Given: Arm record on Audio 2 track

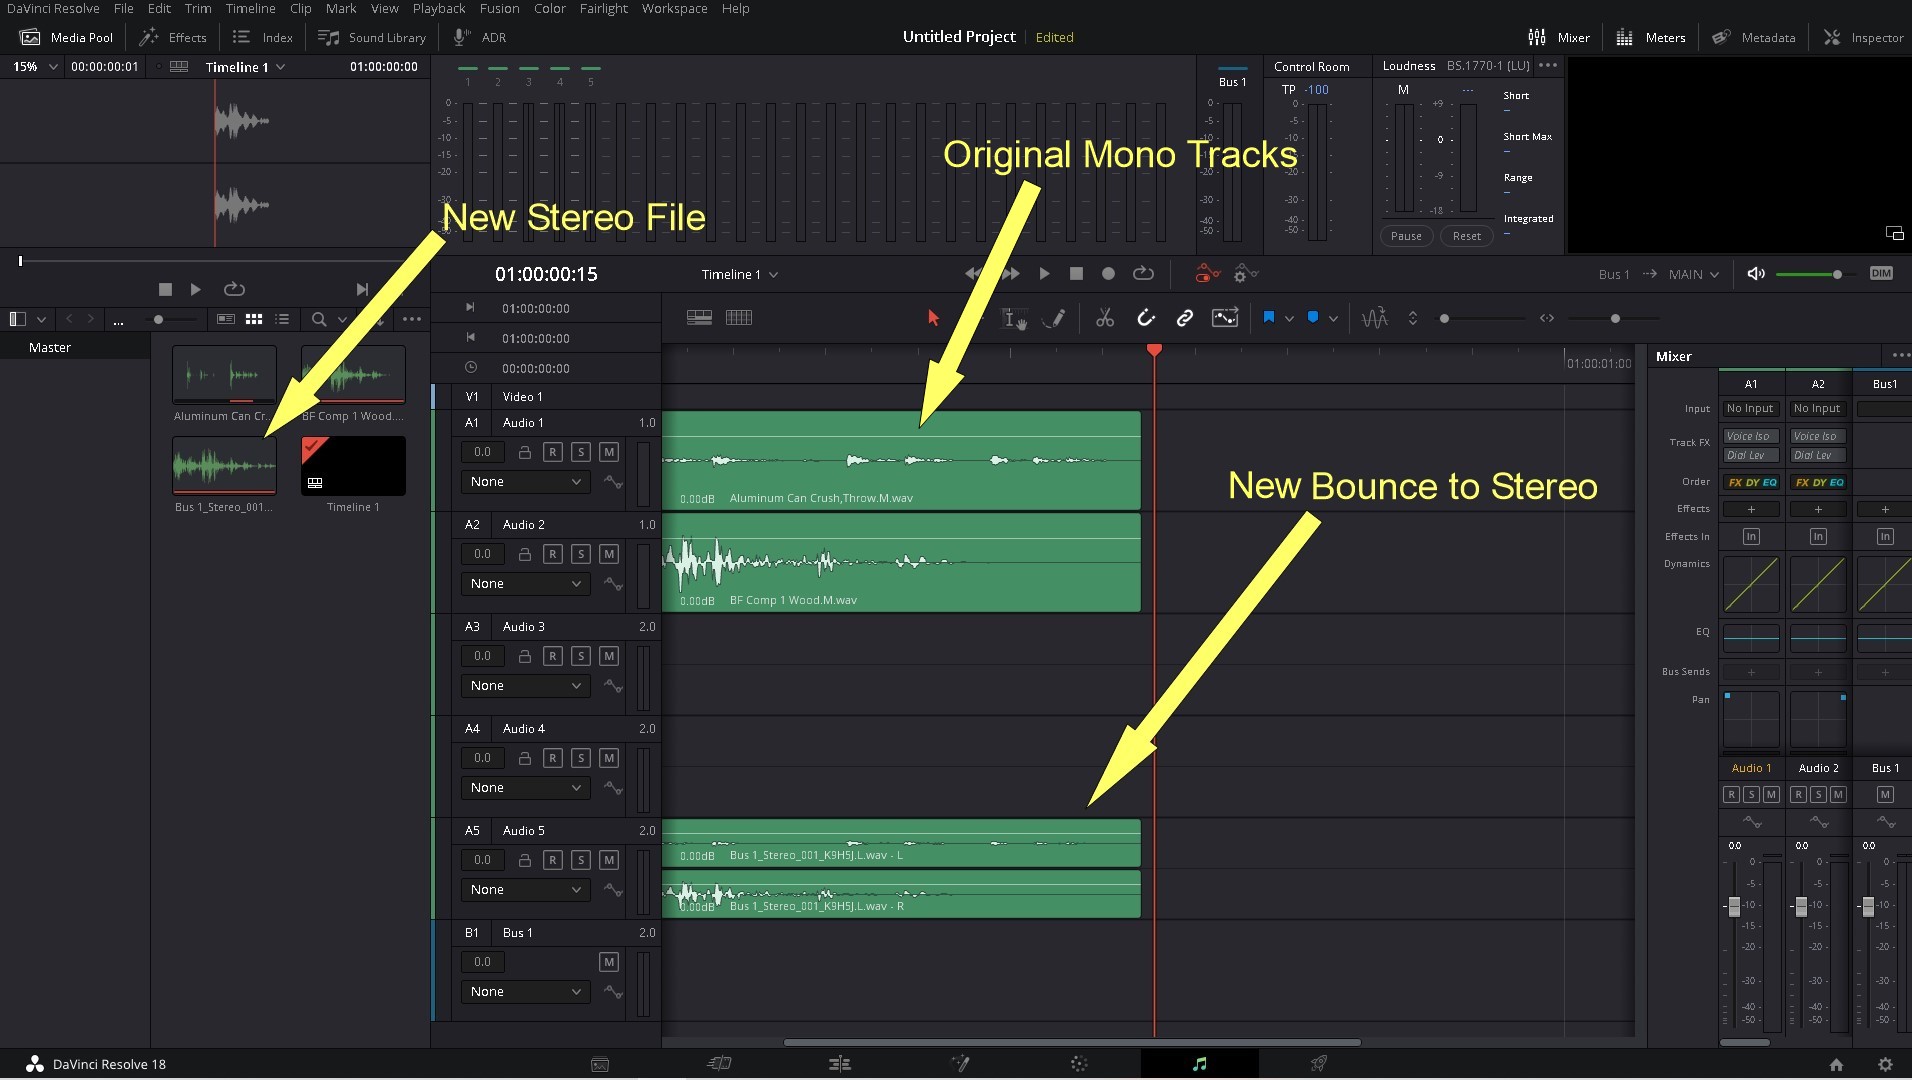Looking at the screenshot, I should (552, 554).
